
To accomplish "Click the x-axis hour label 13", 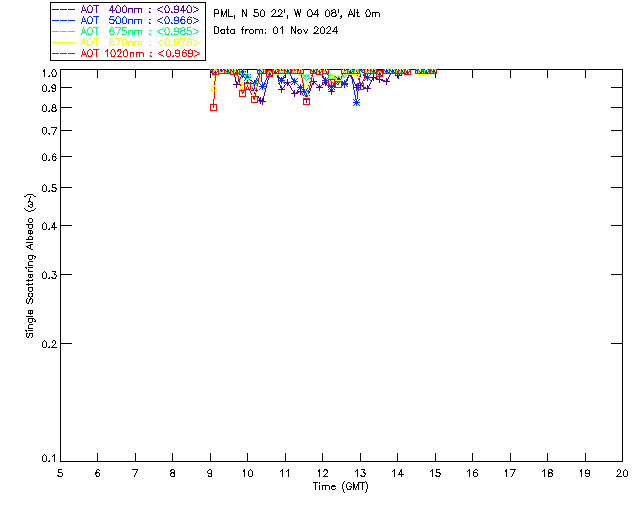I will click(360, 473).
